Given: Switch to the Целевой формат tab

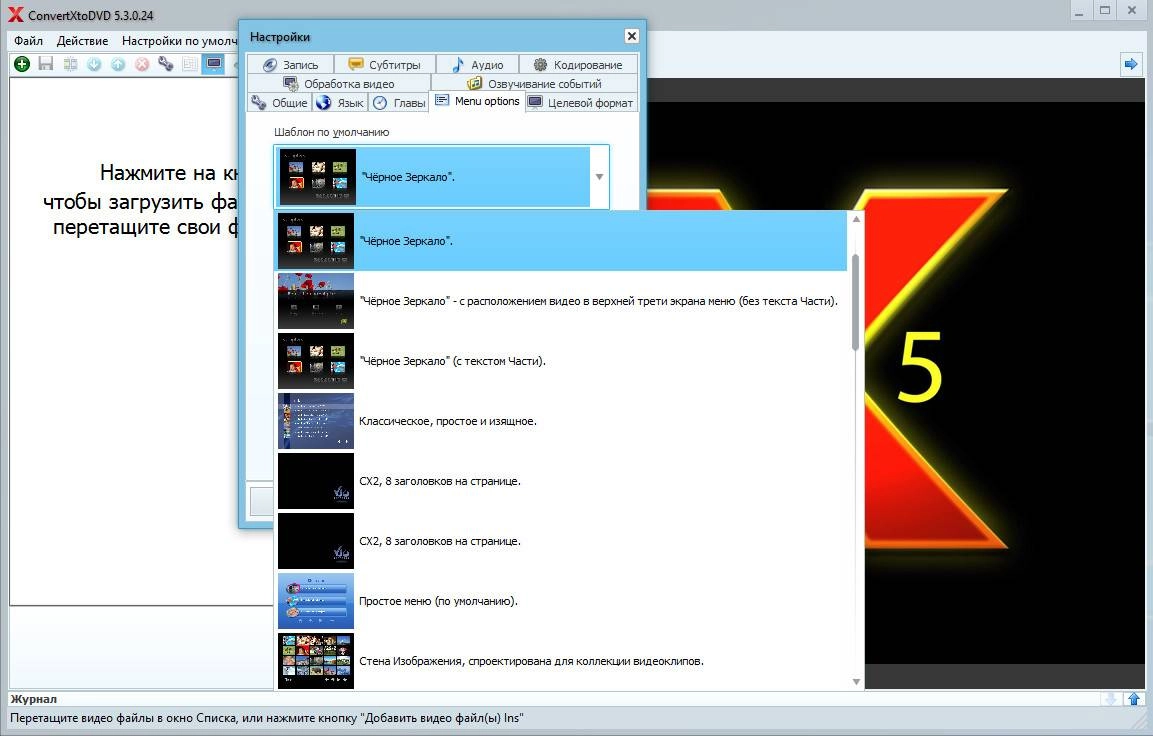Looking at the screenshot, I should 581,103.
